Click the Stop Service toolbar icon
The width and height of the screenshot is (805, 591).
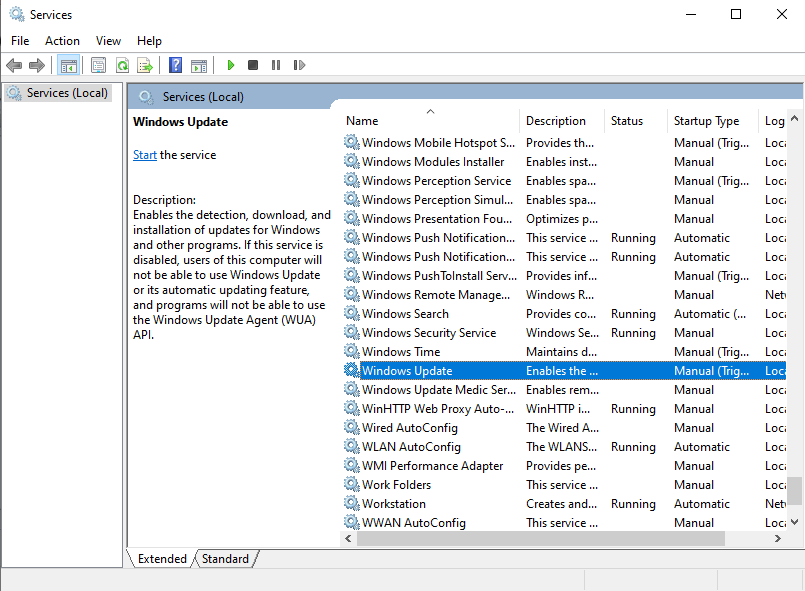pyautogui.click(x=253, y=65)
